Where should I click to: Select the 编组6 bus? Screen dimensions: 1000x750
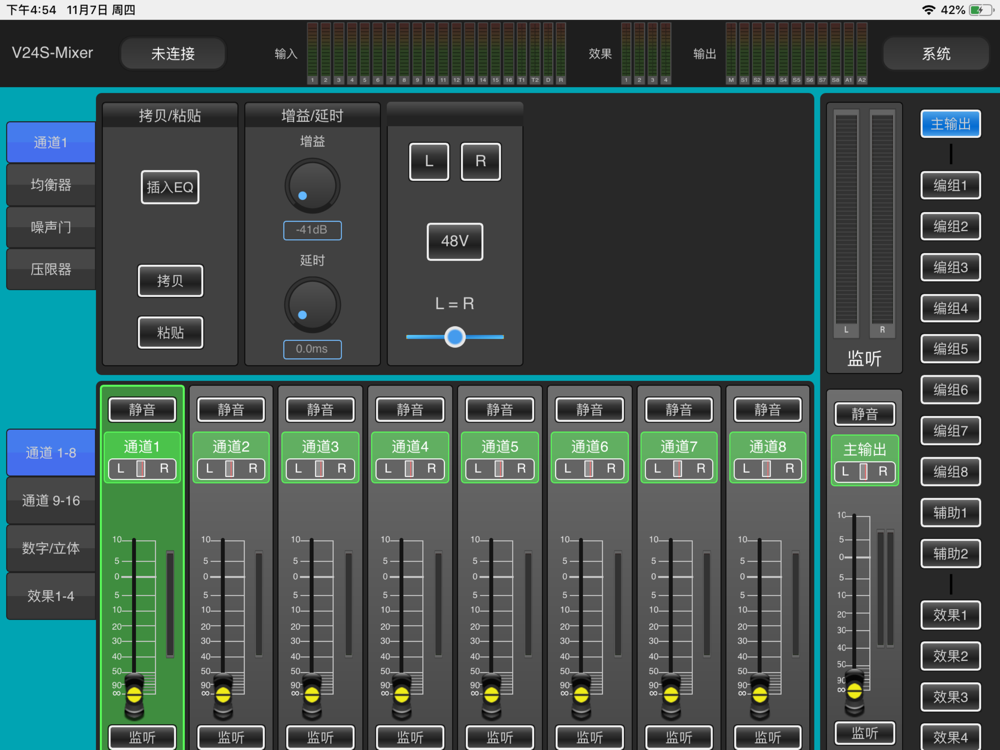(950, 390)
